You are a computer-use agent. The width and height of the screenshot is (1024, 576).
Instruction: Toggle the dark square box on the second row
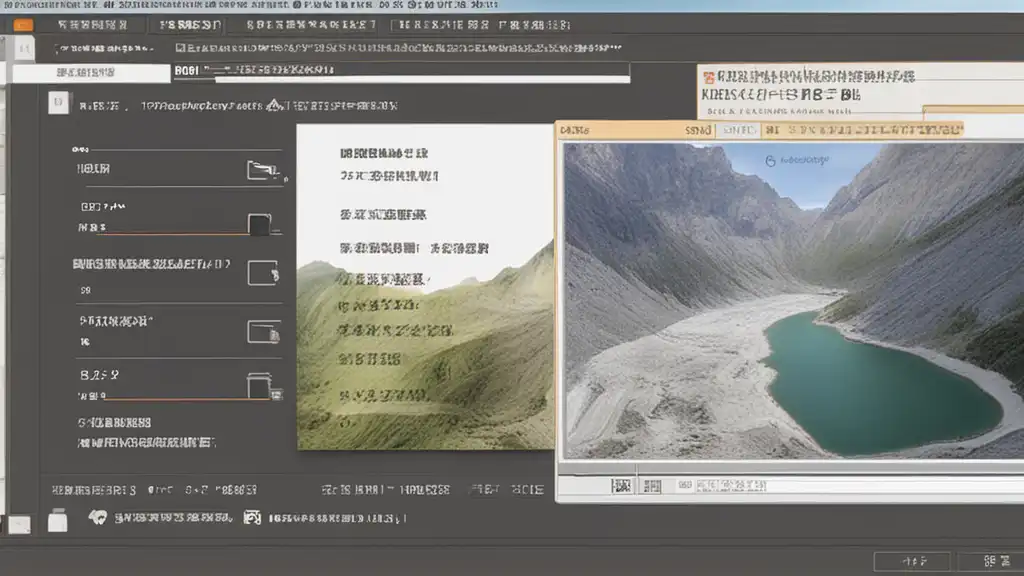click(x=260, y=225)
